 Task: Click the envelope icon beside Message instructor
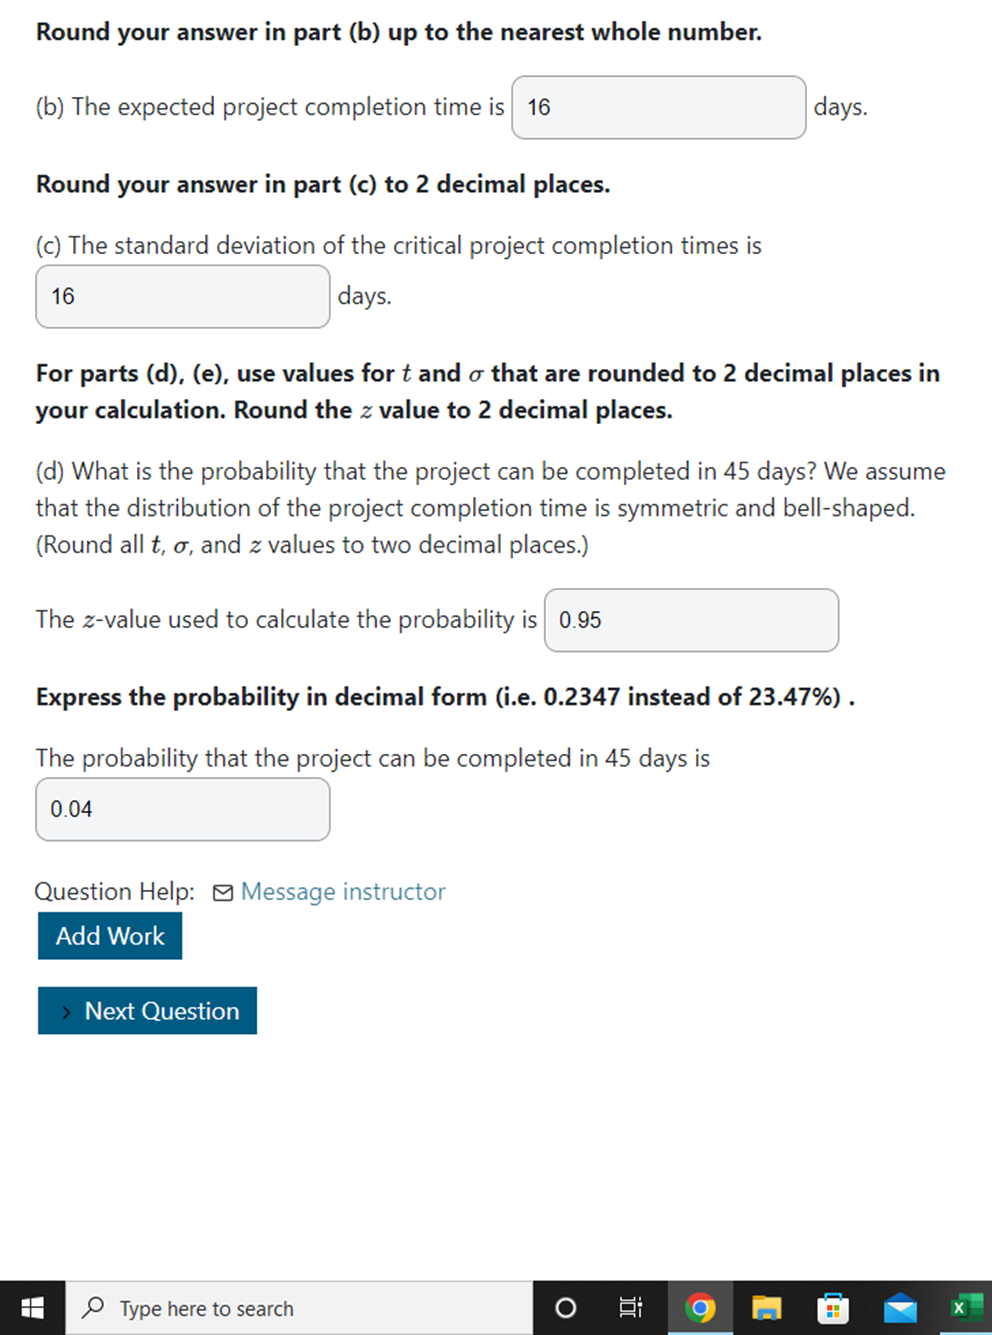(x=222, y=892)
